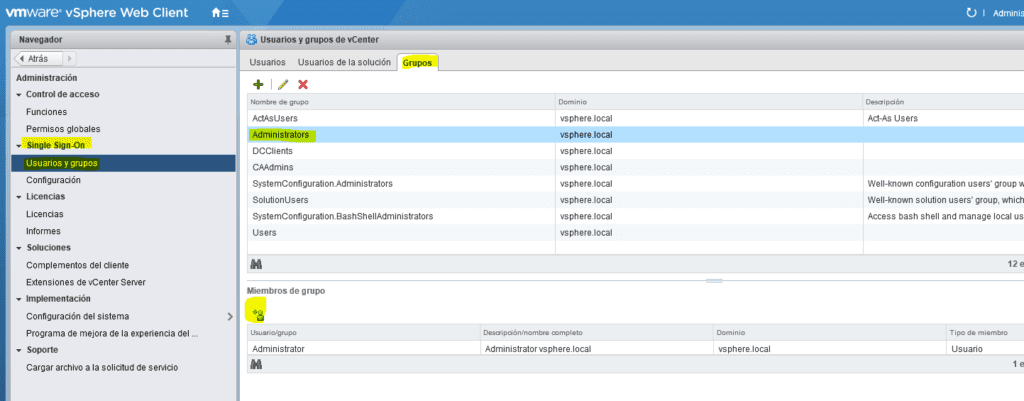Select the Administrators group row
Viewport: 1024px width, 401px height.
pyautogui.click(x=635, y=135)
